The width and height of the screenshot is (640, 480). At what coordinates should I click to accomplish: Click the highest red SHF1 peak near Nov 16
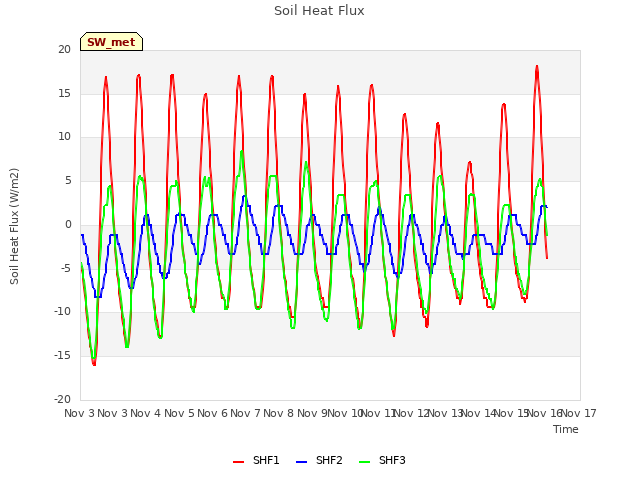pos(537,66)
